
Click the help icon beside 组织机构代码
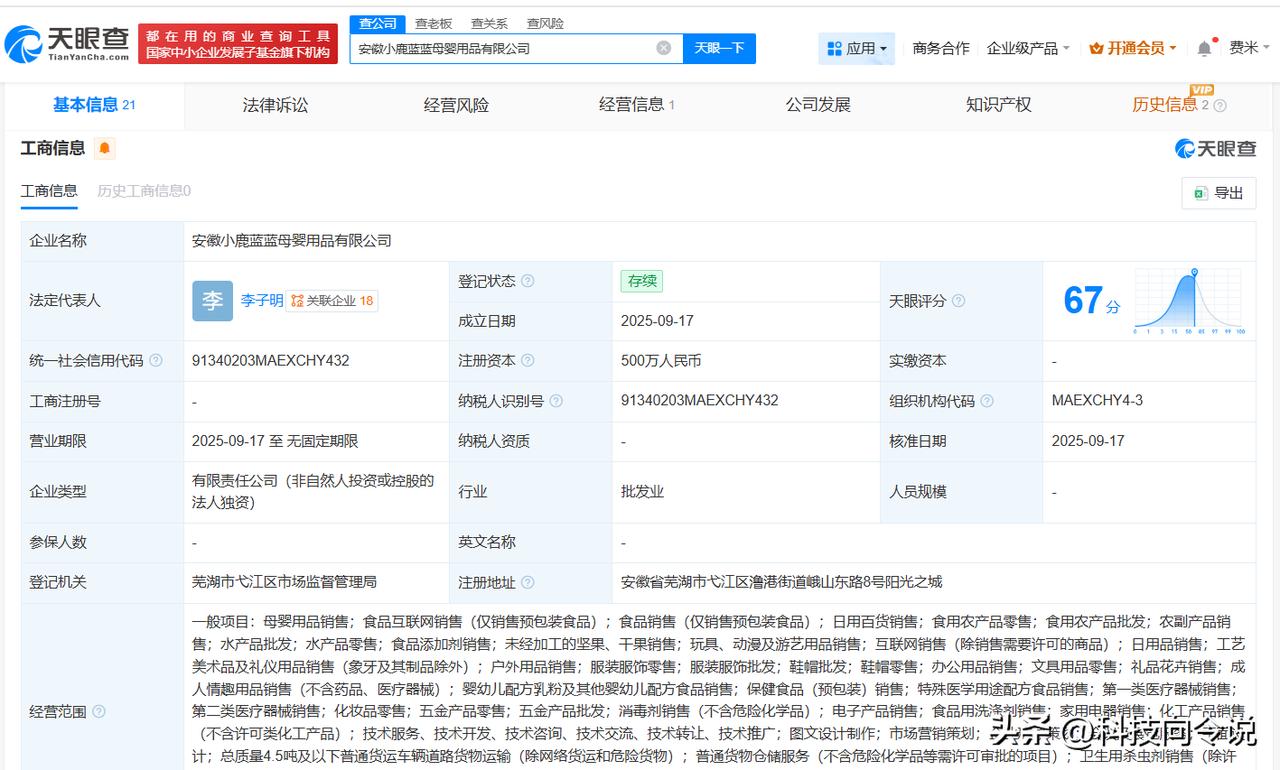[x=987, y=401]
